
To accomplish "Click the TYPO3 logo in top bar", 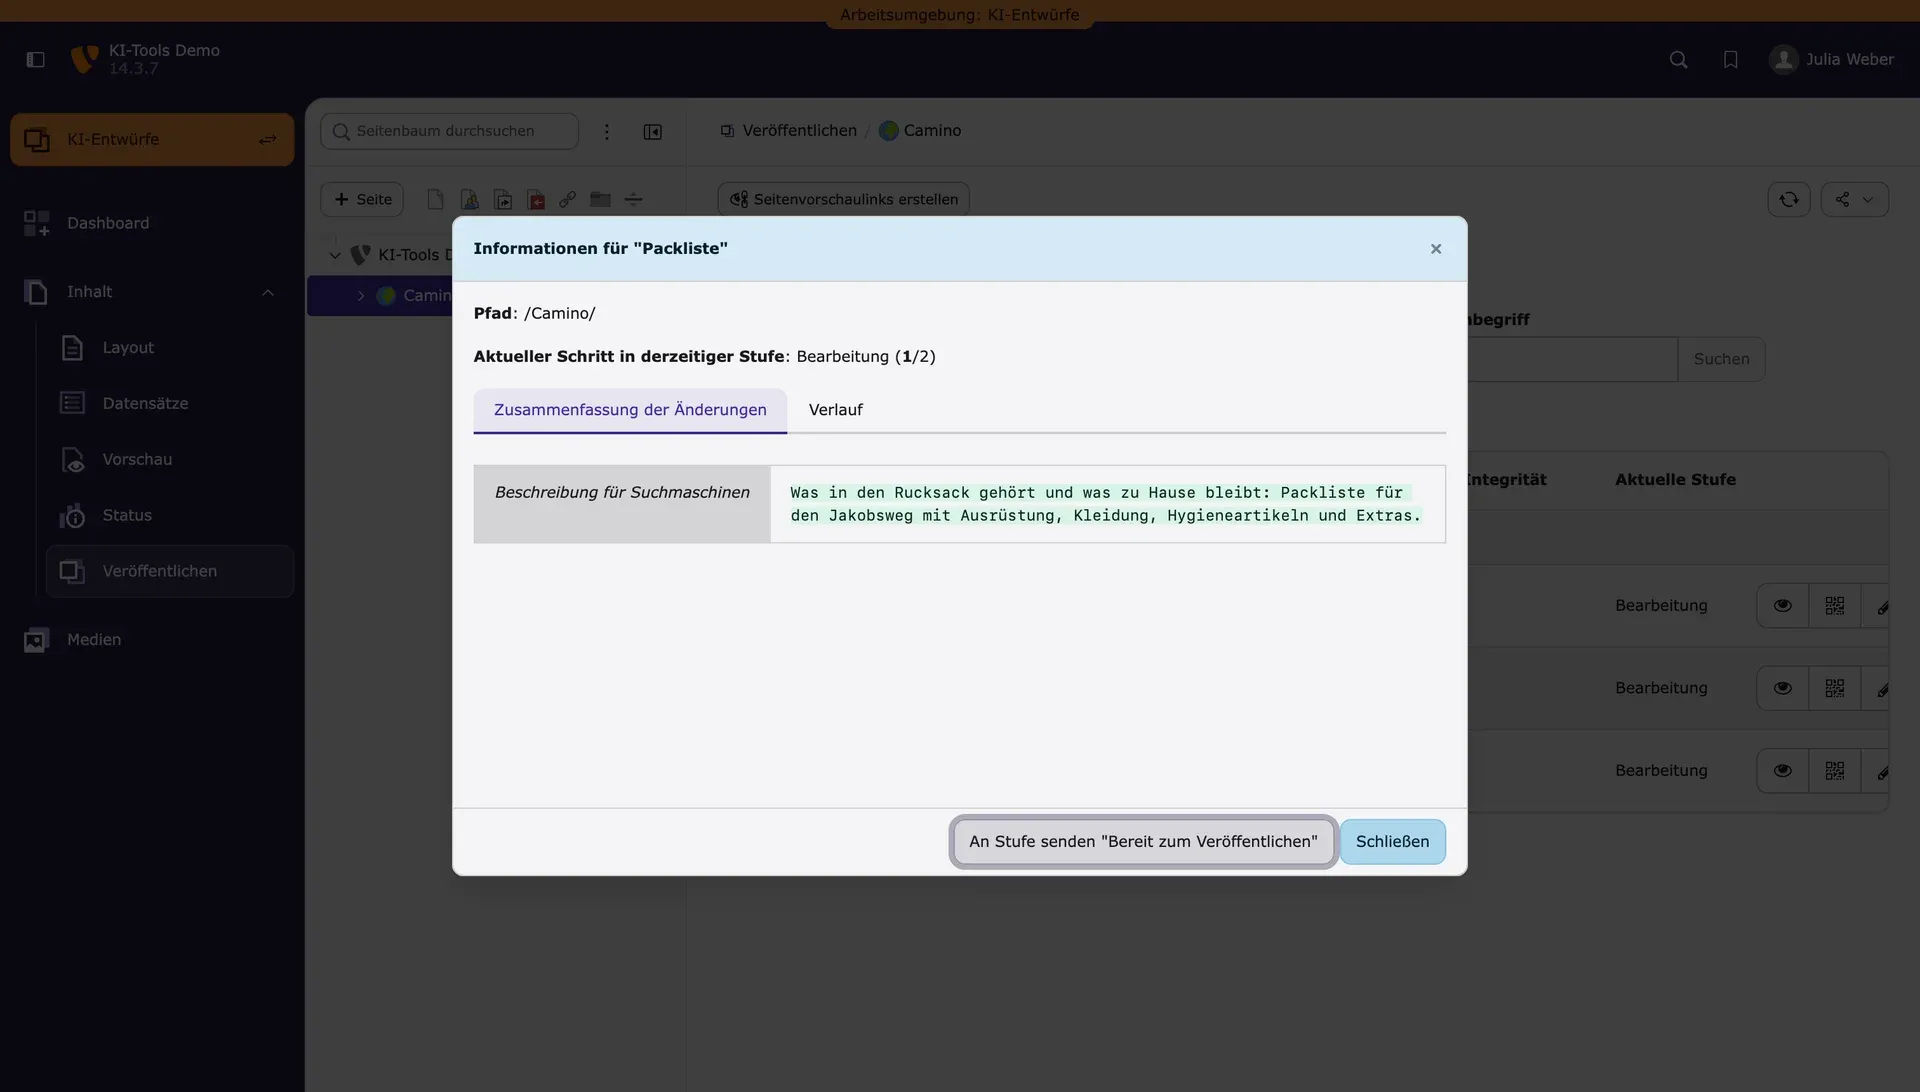I will 84,60.
